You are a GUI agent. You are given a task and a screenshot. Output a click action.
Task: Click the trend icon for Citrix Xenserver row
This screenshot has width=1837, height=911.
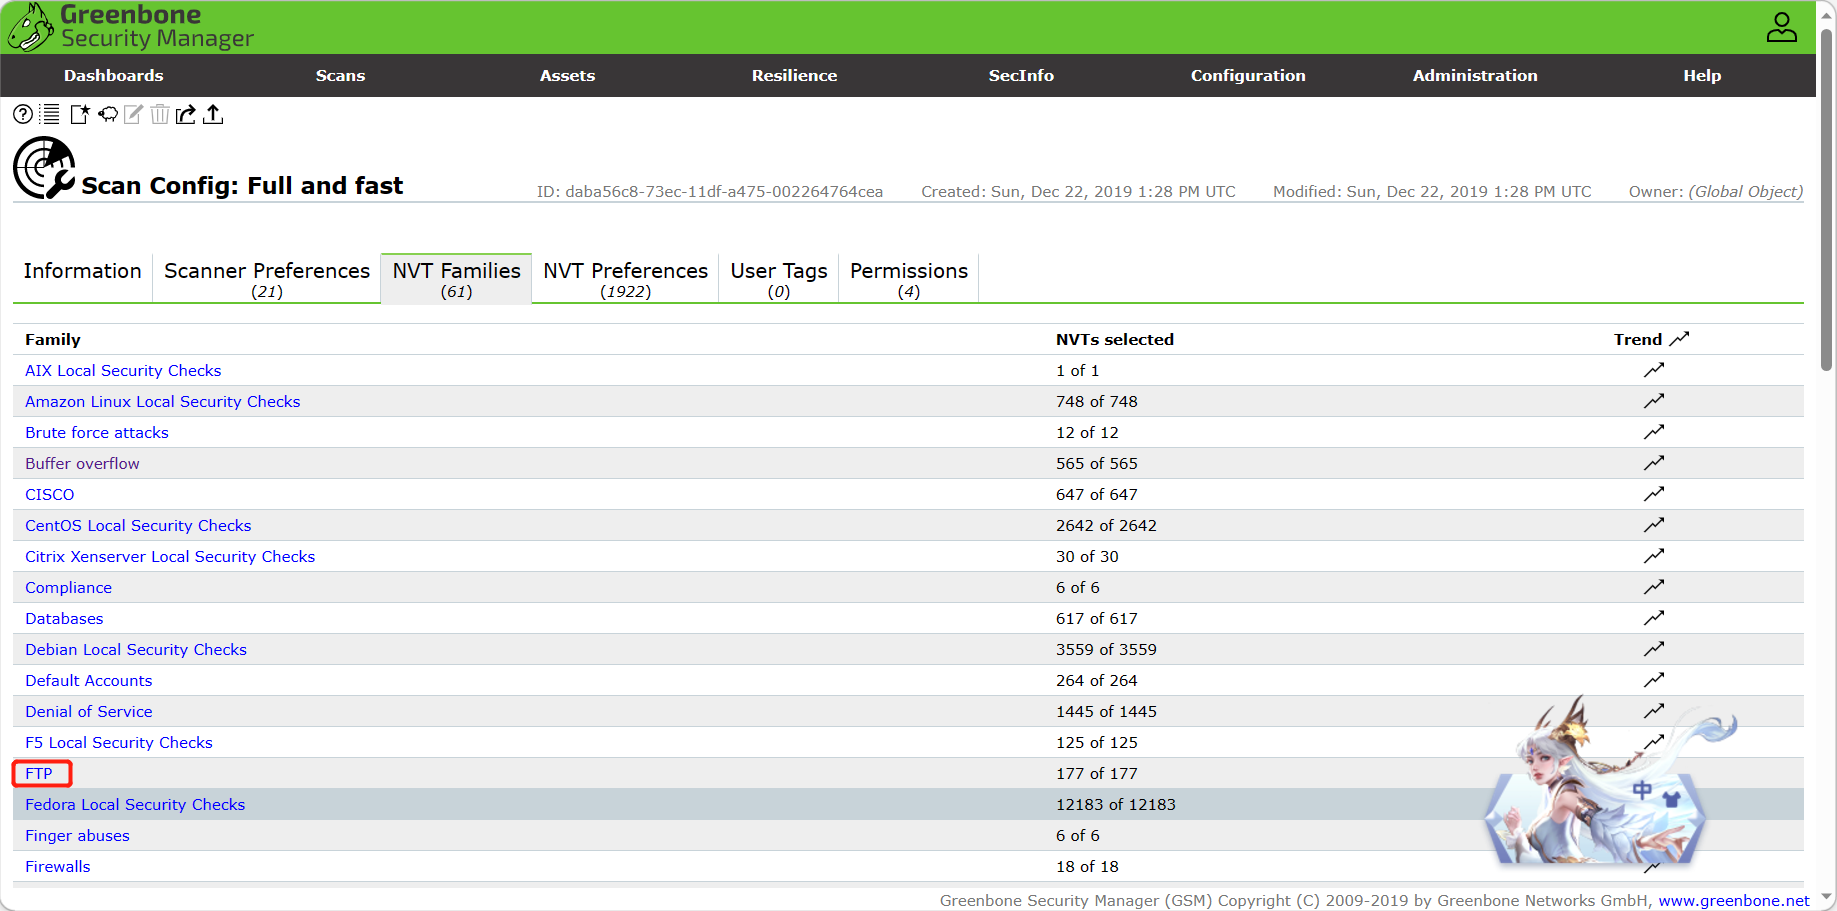1654,556
